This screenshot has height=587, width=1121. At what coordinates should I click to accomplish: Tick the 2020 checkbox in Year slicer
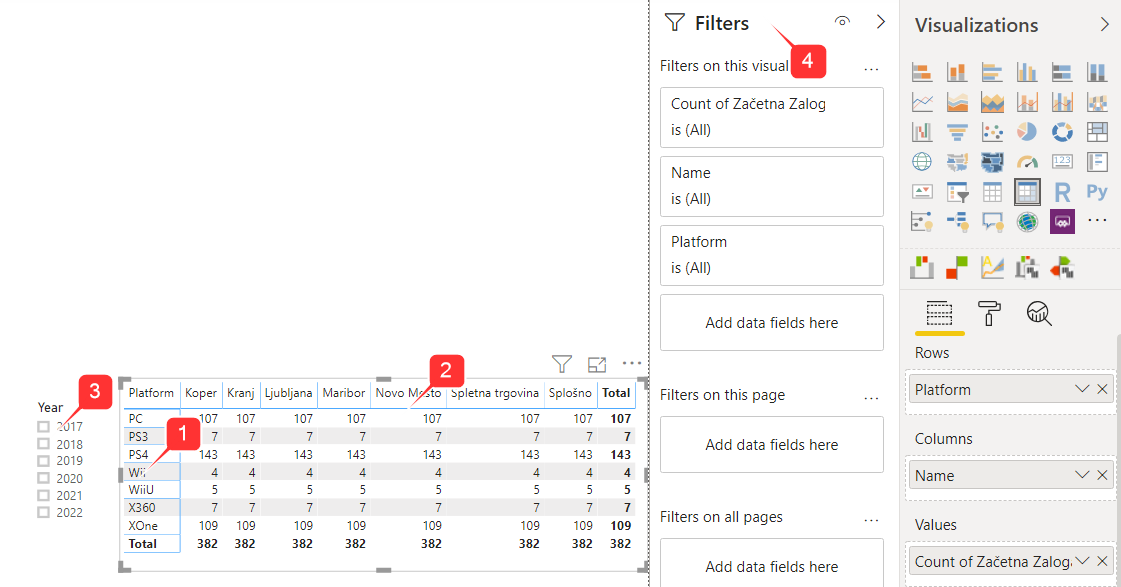(x=44, y=478)
